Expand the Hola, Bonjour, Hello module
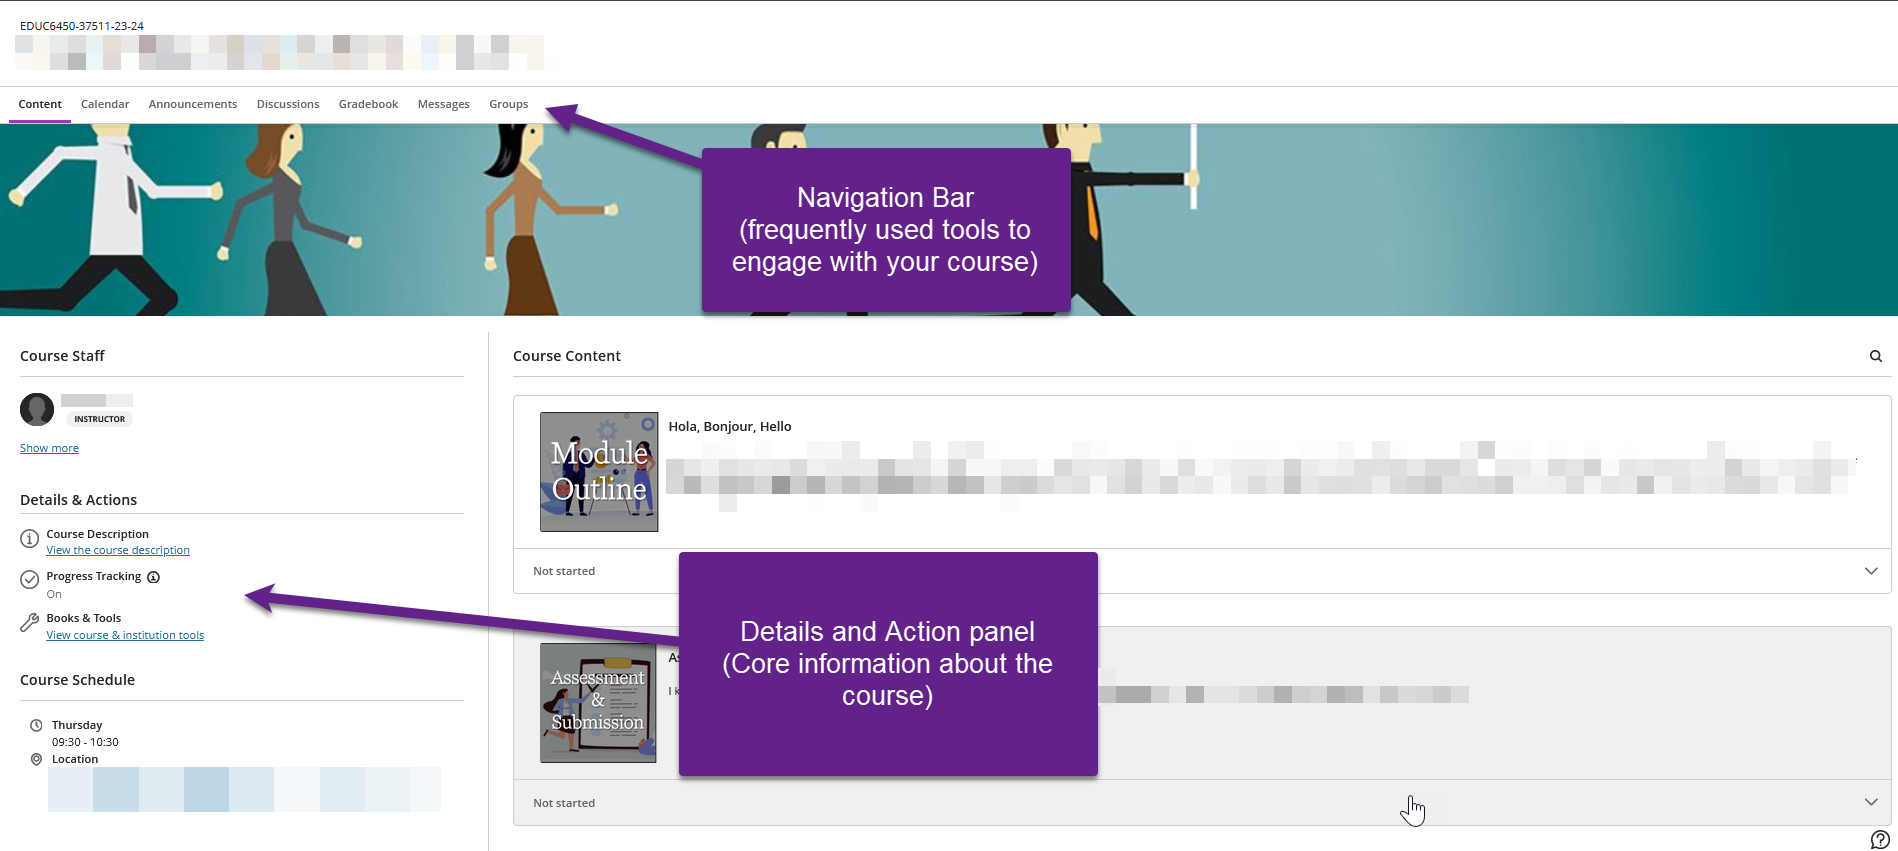Screen dimensions: 1898x851 tap(1870, 571)
